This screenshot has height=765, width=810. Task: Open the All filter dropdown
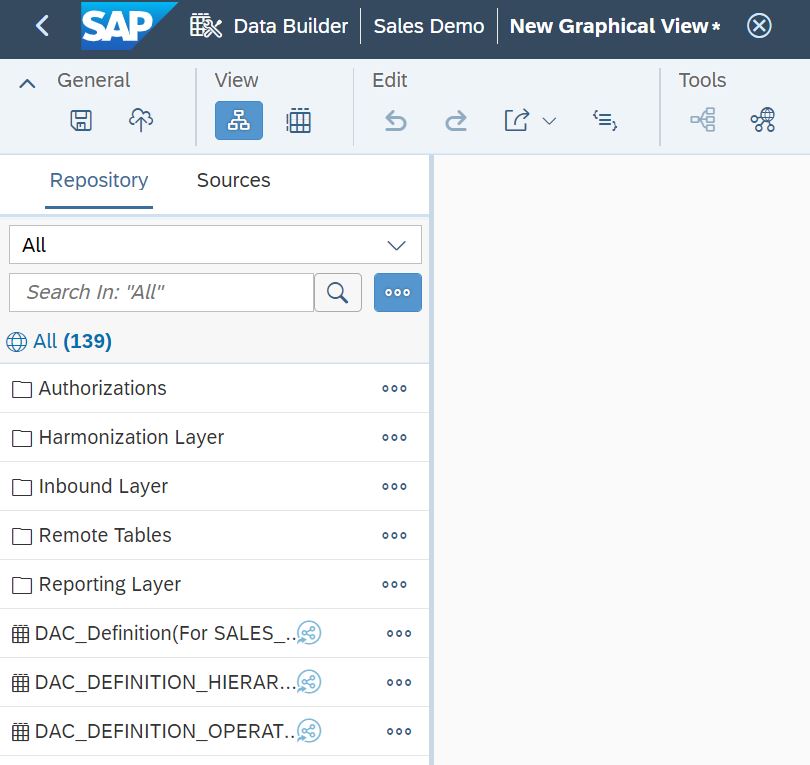215,245
